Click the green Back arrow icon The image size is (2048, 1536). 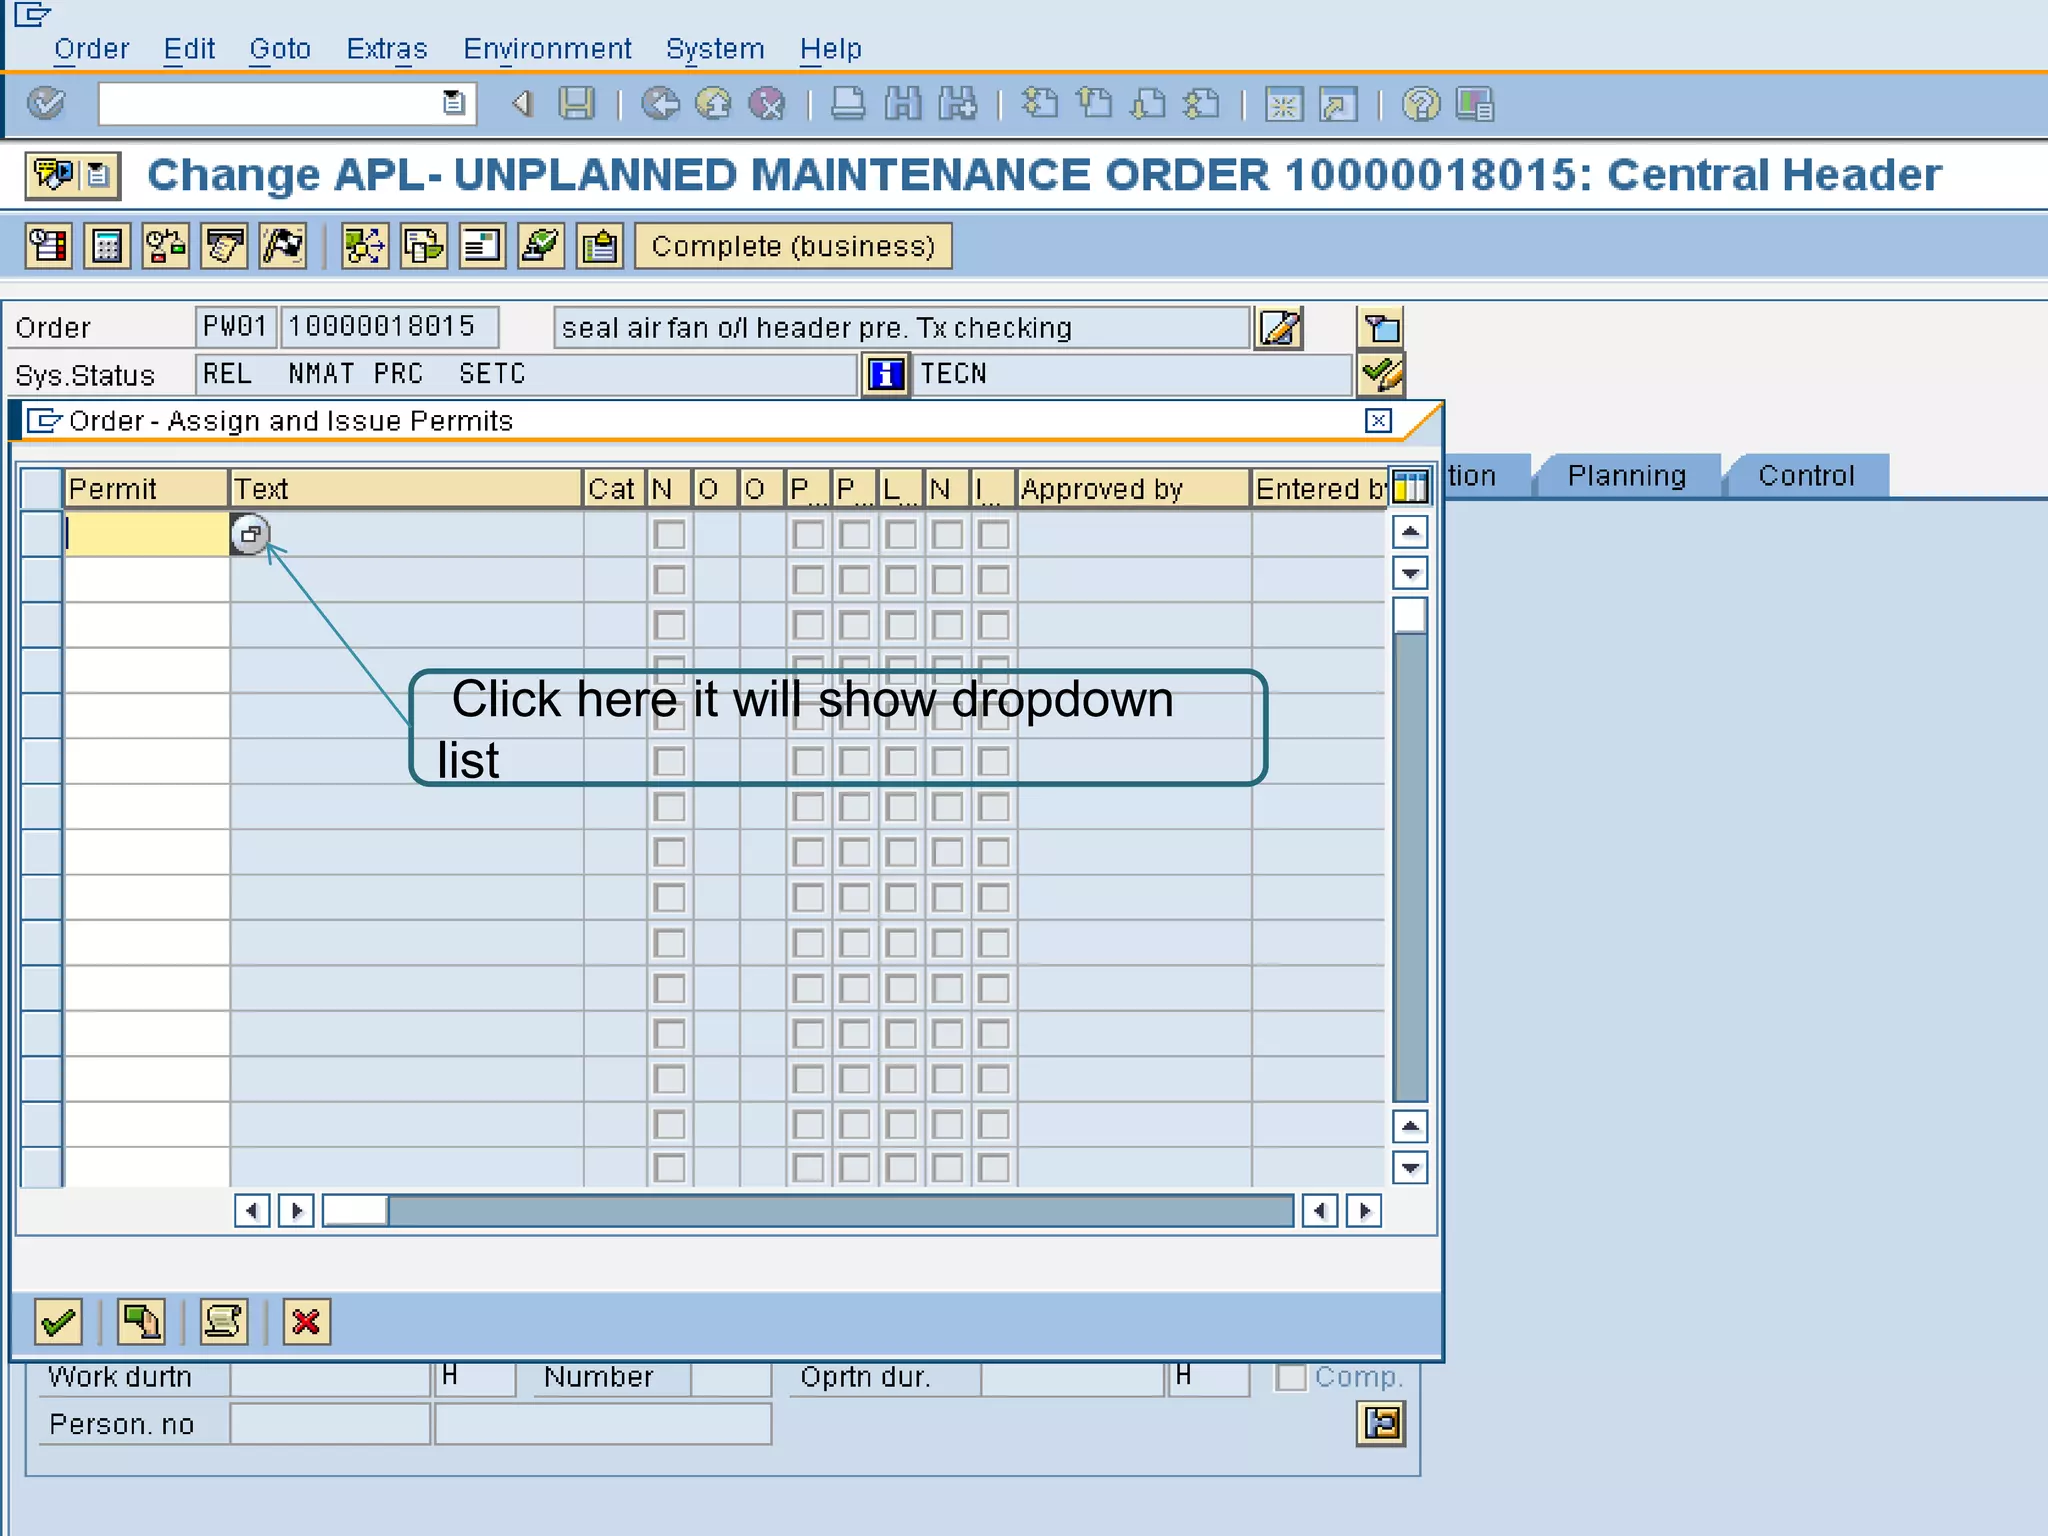660,103
